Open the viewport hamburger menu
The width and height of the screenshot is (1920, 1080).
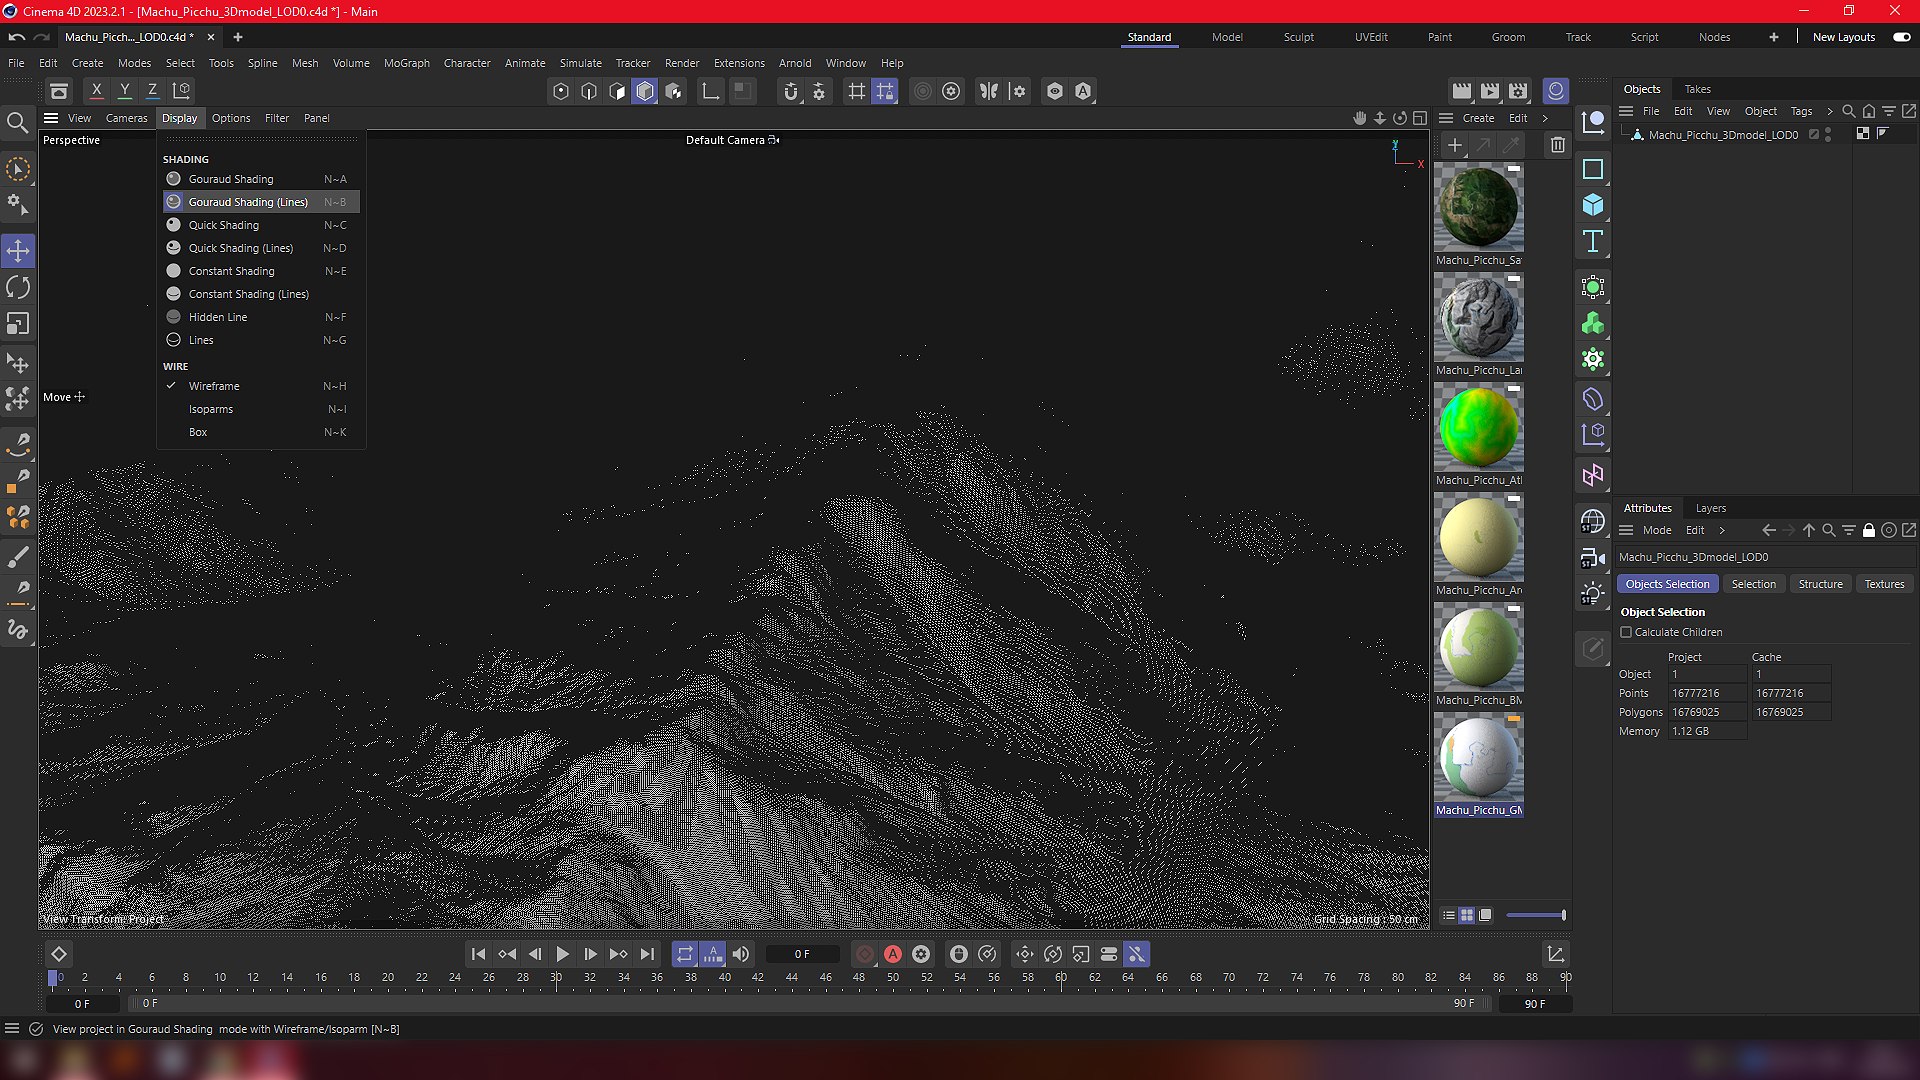click(x=51, y=118)
